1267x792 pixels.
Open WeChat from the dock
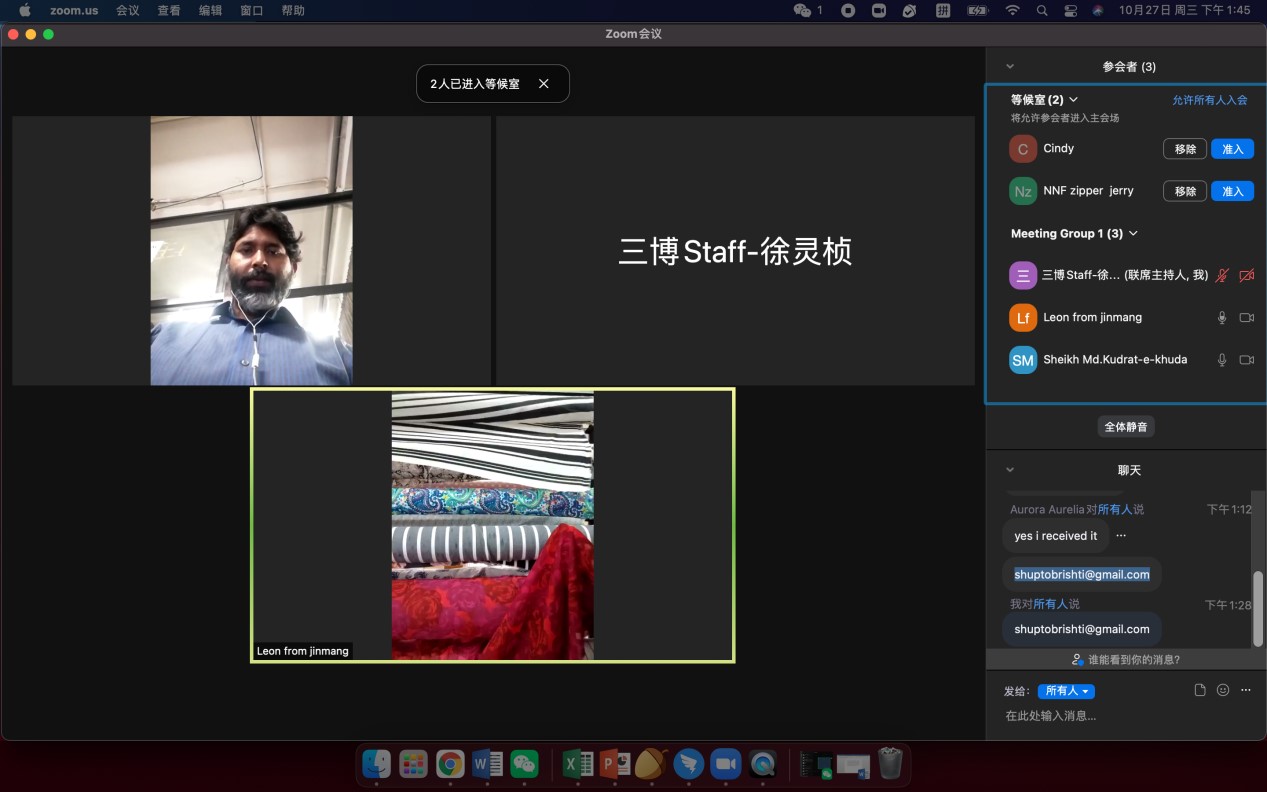pos(524,764)
